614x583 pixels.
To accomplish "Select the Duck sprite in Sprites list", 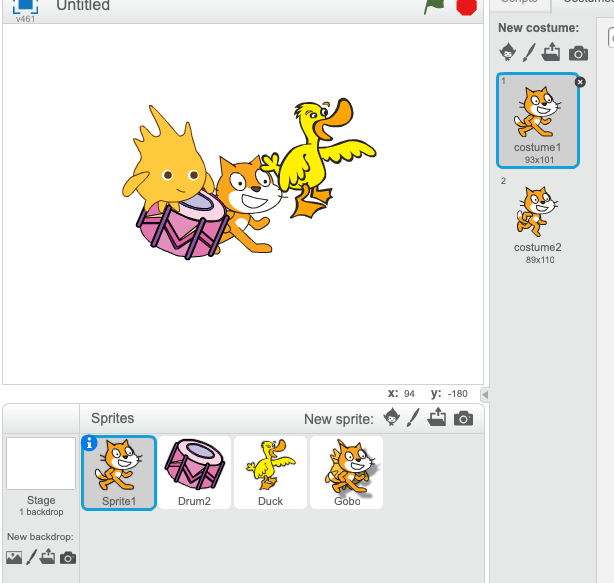I will coord(270,471).
